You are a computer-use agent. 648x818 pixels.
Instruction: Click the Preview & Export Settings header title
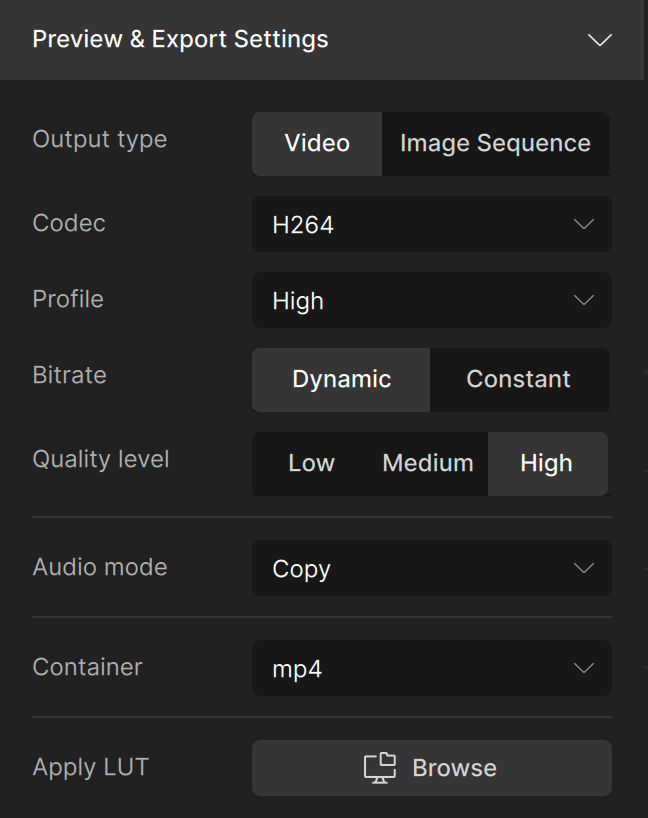point(180,40)
